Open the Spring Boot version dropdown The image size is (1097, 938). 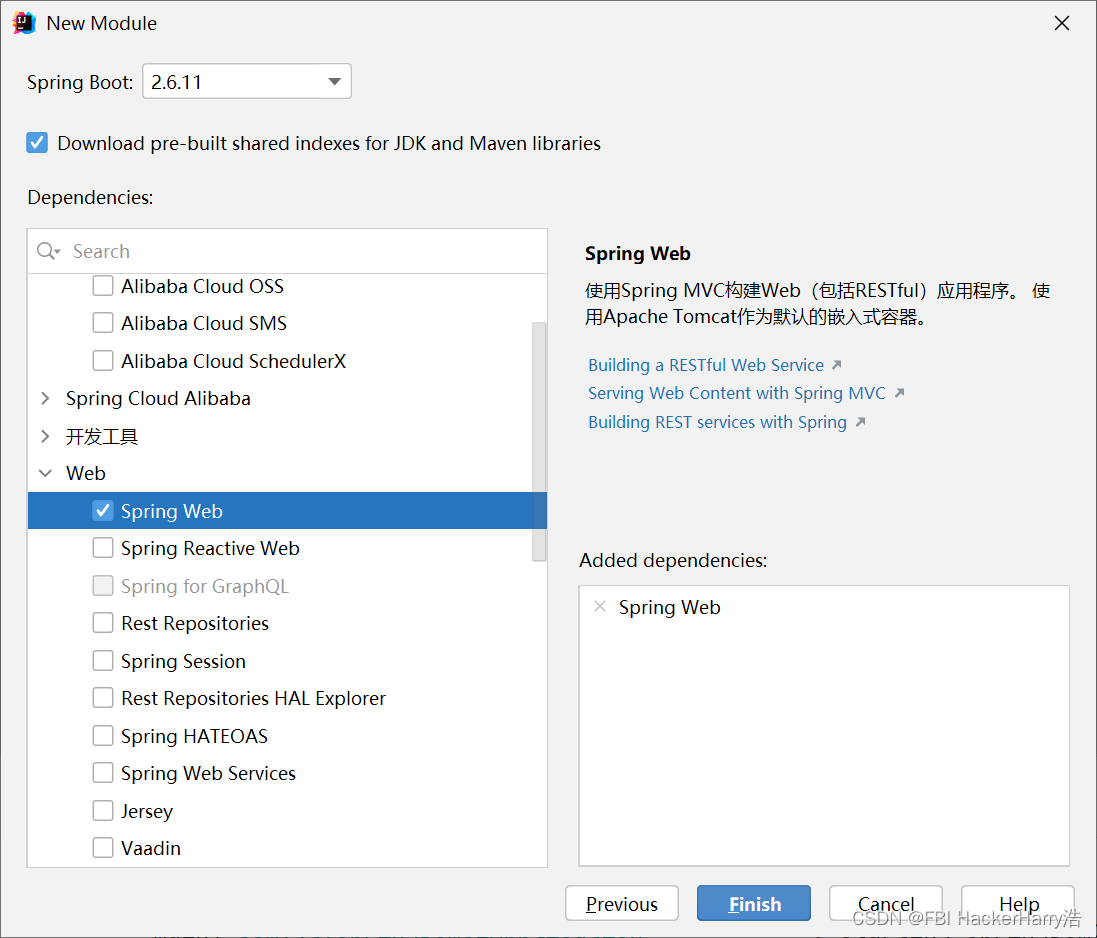pos(246,81)
